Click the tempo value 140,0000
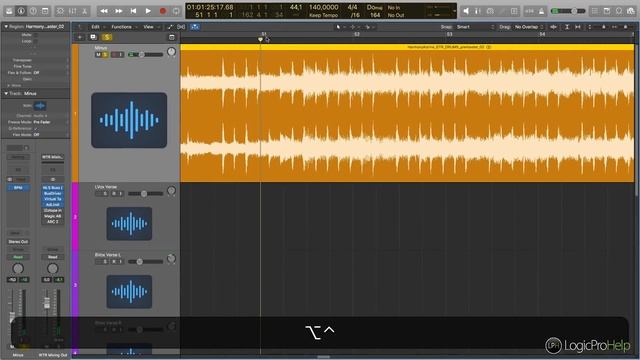Viewport: 640px width, 360px height. tap(324, 7)
